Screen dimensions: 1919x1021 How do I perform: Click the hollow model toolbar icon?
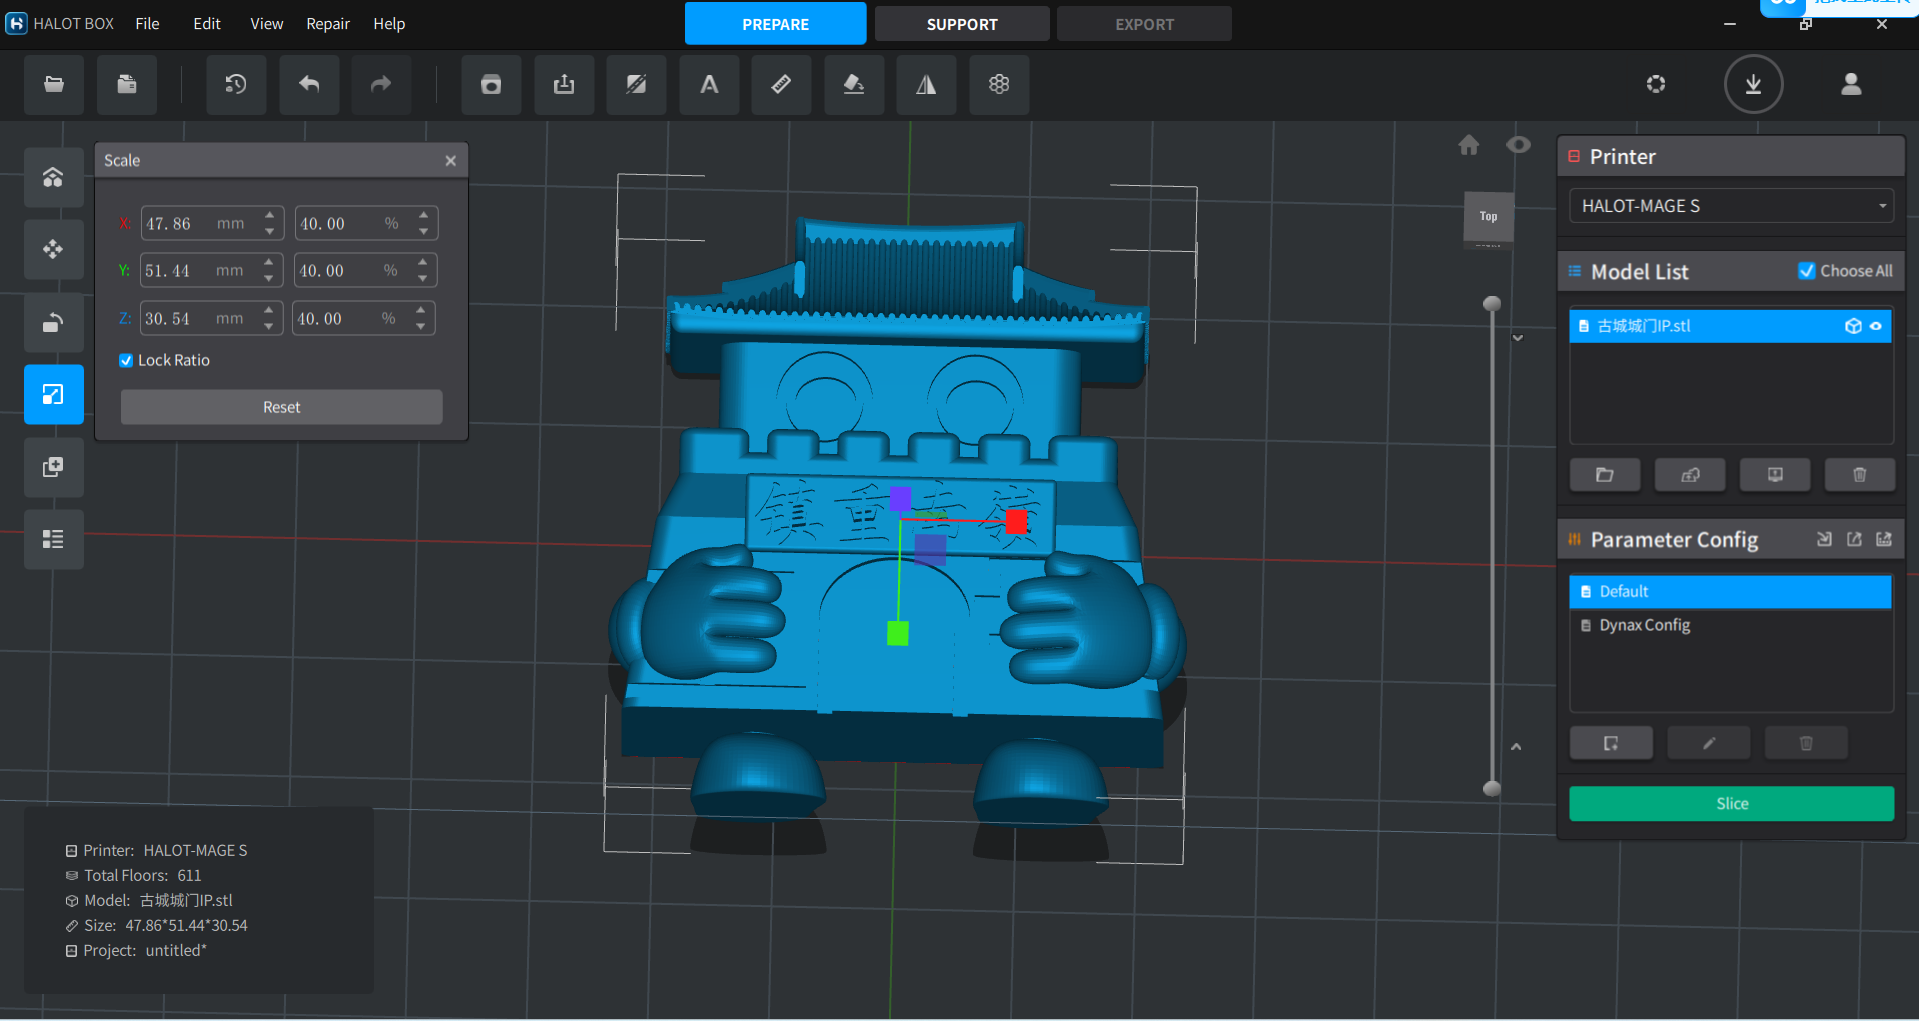[x=491, y=85]
